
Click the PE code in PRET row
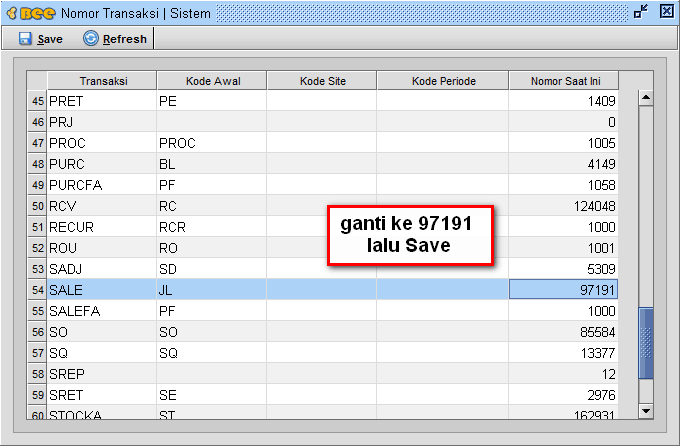(212, 101)
